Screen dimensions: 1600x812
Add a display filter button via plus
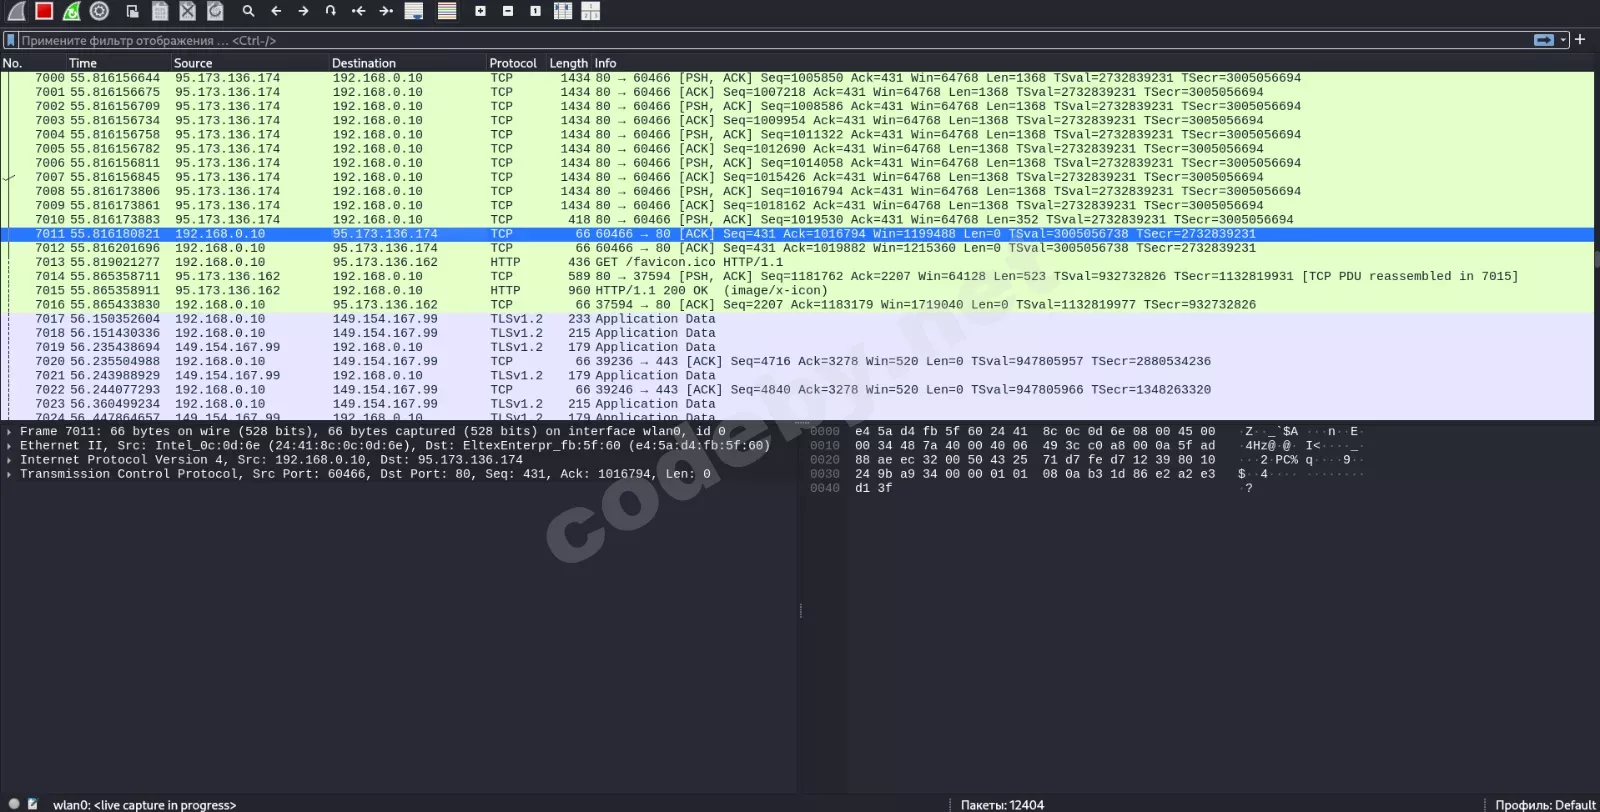click(1580, 40)
